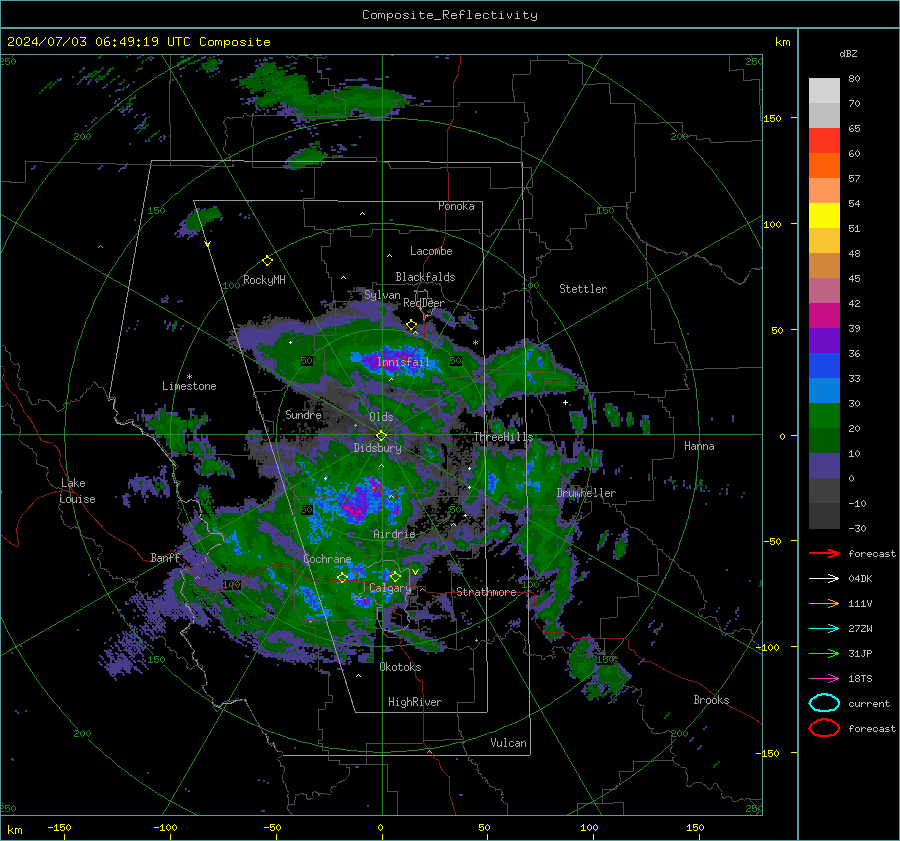900x841 pixels.
Task: Click the Innisfail city label
Action: 403,362
